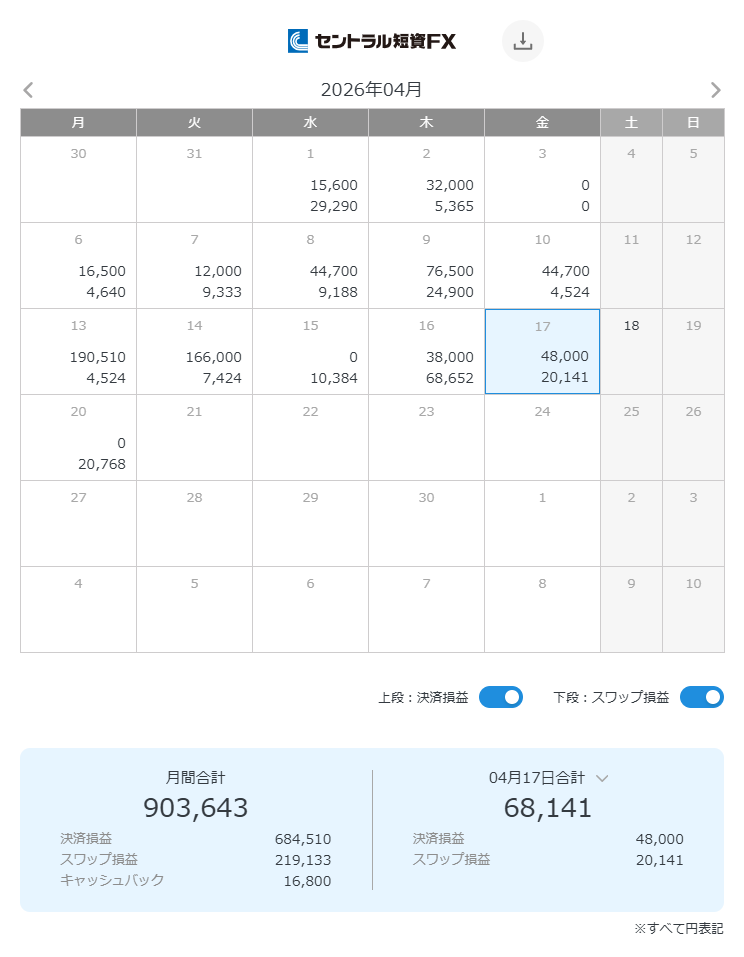Click the Central Tanshi FX logo
The width and height of the screenshot is (744, 957).
click(372, 41)
